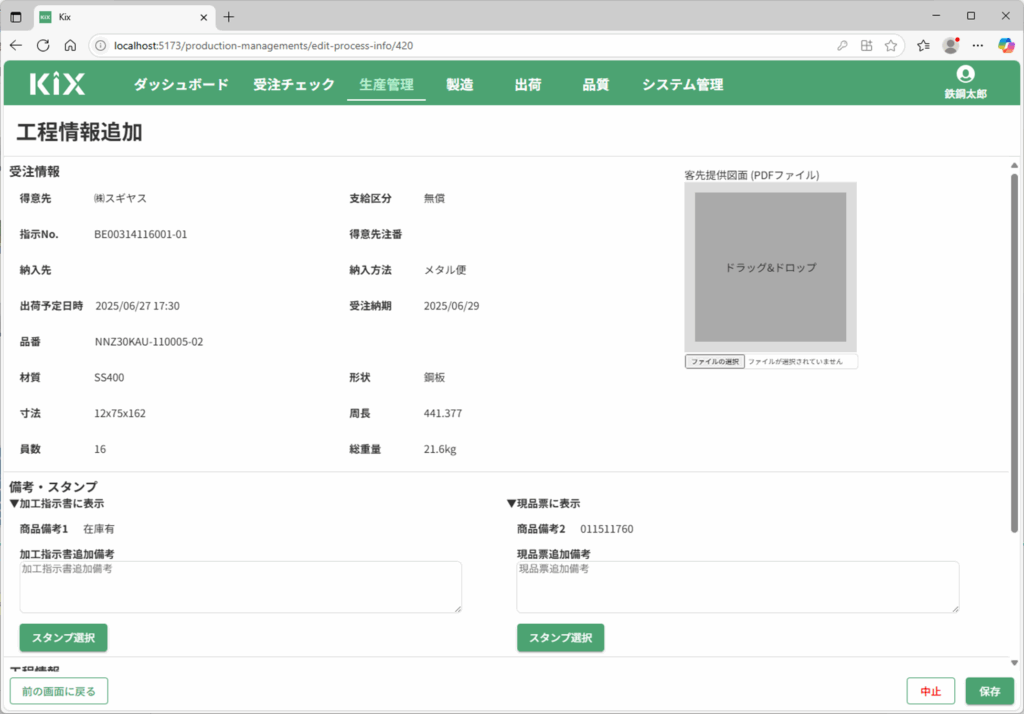Image resolution: width=1024 pixels, height=714 pixels.
Task: Click the 中止 button
Action: pyautogui.click(x=931, y=691)
